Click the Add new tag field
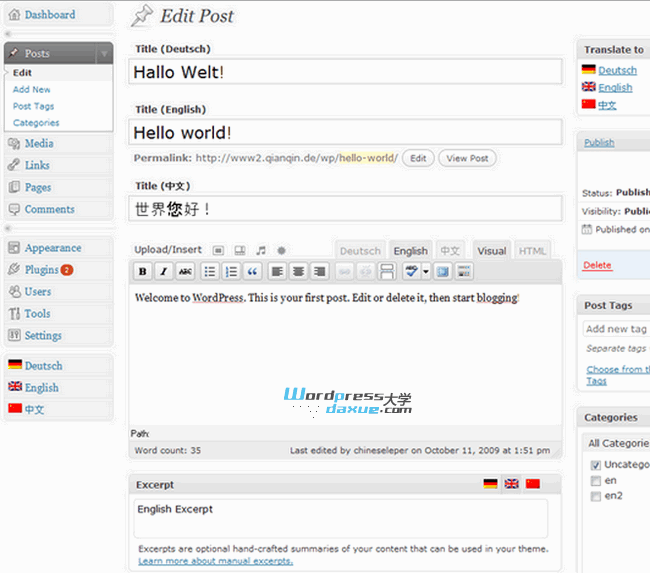The height and width of the screenshot is (573, 650). tap(616, 329)
